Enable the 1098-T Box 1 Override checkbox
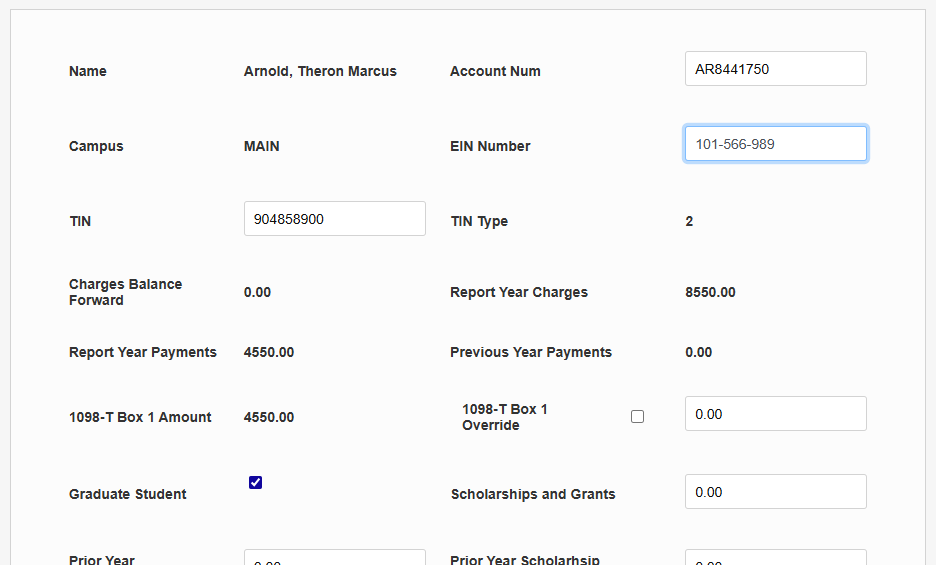The image size is (936, 565). coord(637,417)
